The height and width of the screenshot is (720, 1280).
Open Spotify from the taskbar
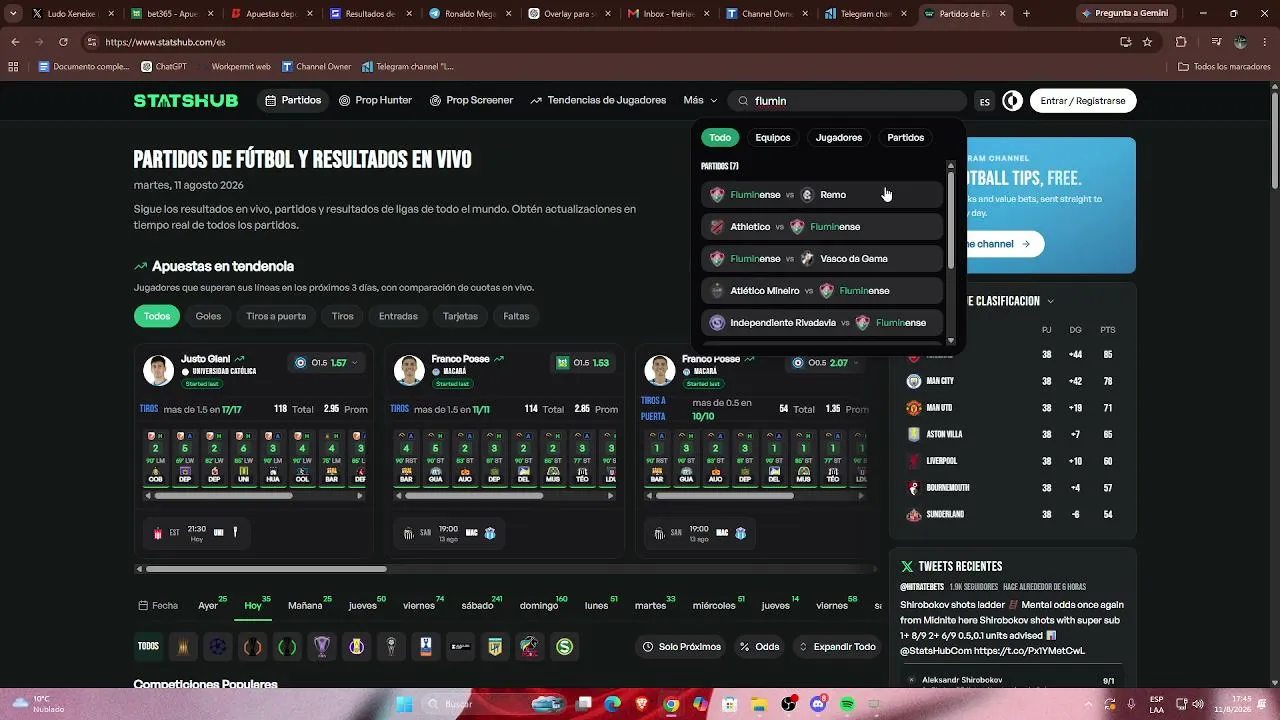tap(847, 704)
